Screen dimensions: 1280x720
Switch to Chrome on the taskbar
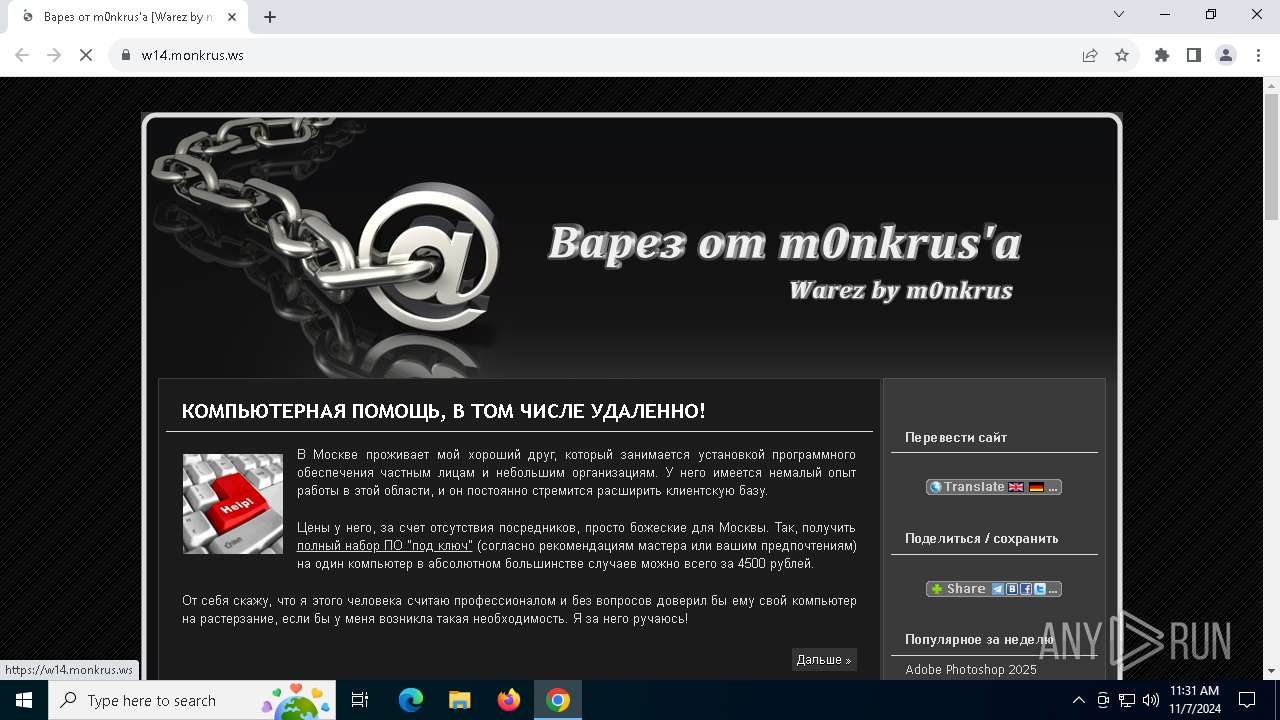click(x=558, y=700)
